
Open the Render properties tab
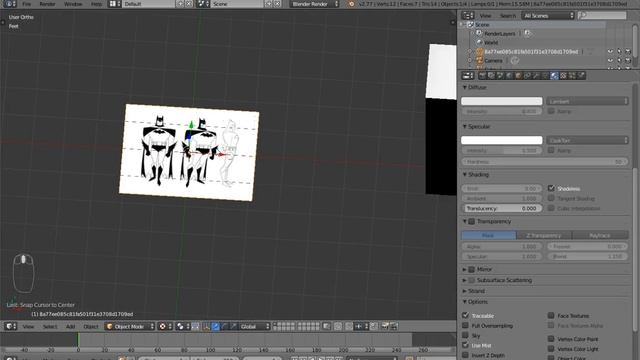[482, 76]
